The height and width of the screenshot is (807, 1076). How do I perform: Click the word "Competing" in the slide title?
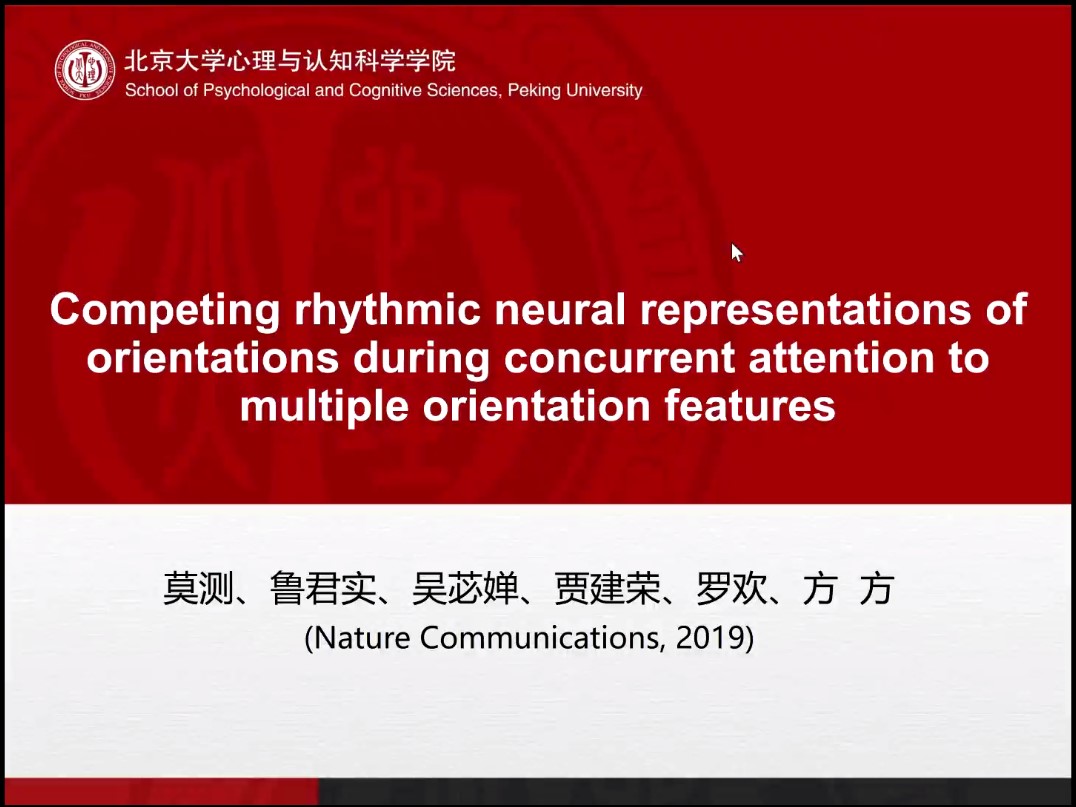tap(165, 310)
